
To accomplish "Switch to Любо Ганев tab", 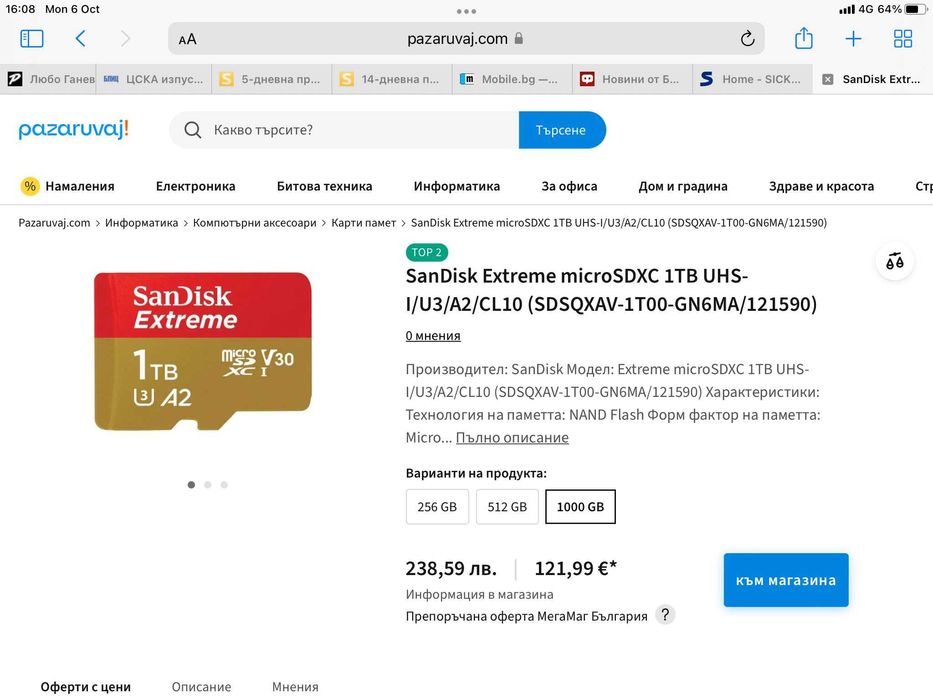I will coord(48,79).
